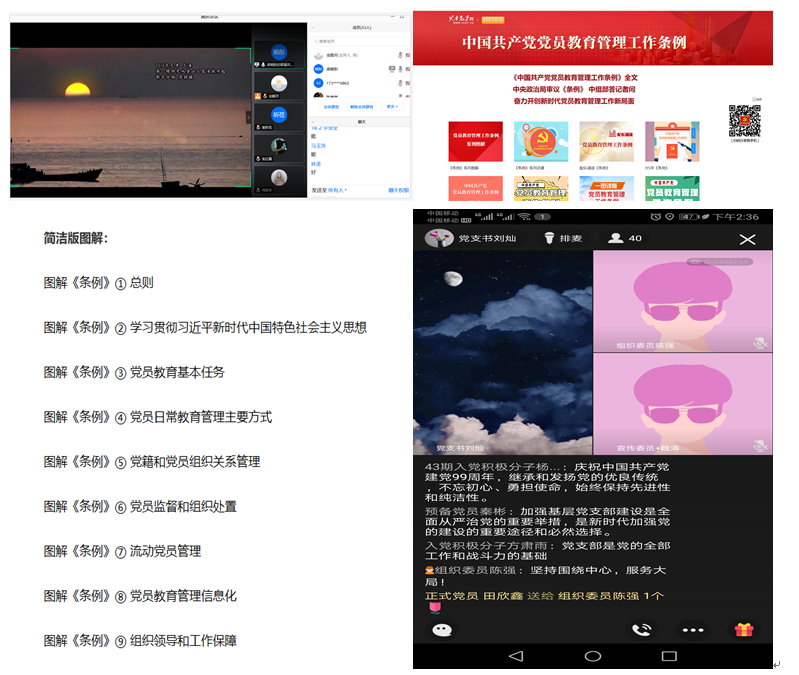Tap the Android recent apps square button

click(x=669, y=656)
